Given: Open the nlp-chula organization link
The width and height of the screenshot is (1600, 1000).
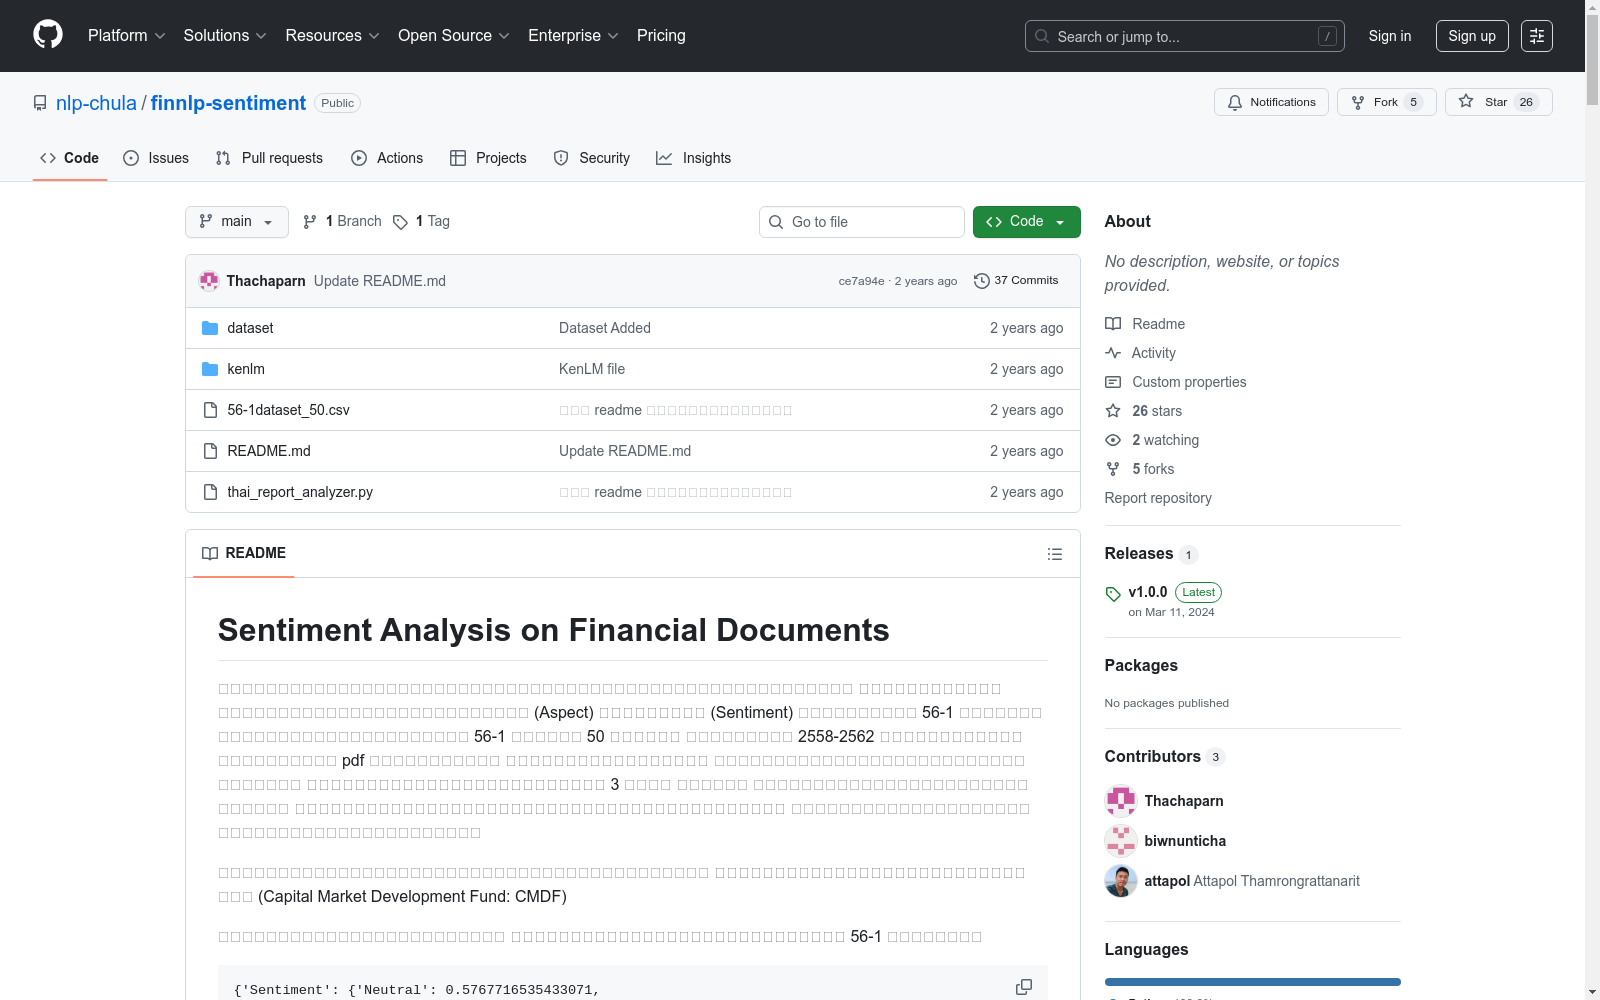Looking at the screenshot, I should [96, 103].
